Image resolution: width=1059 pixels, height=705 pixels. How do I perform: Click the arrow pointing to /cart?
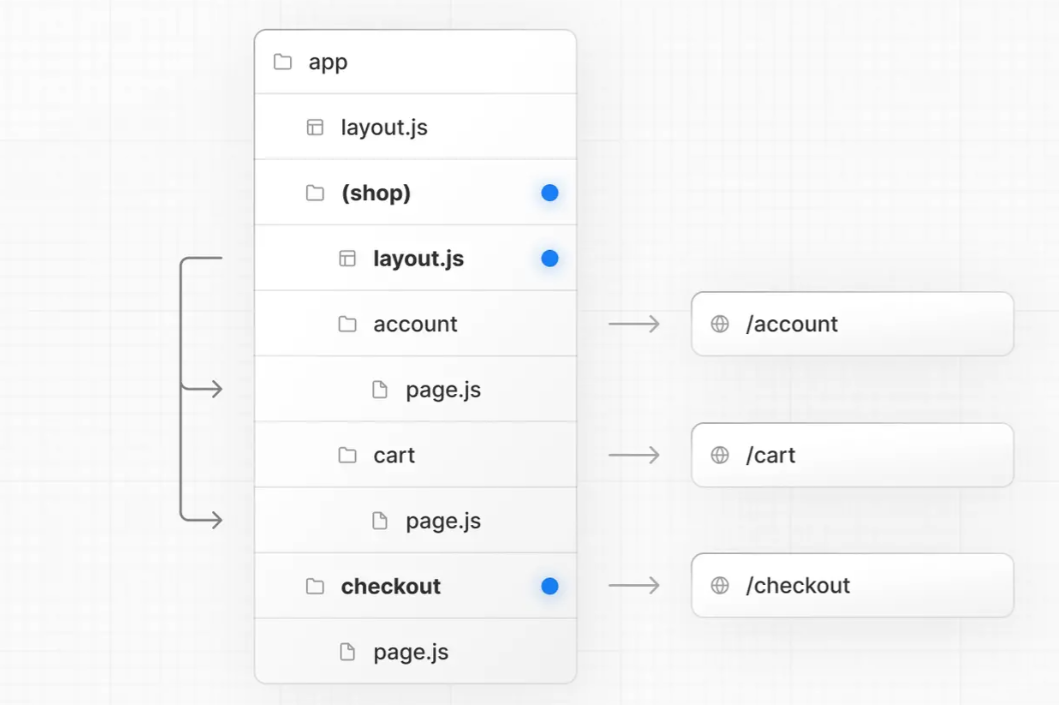632,454
